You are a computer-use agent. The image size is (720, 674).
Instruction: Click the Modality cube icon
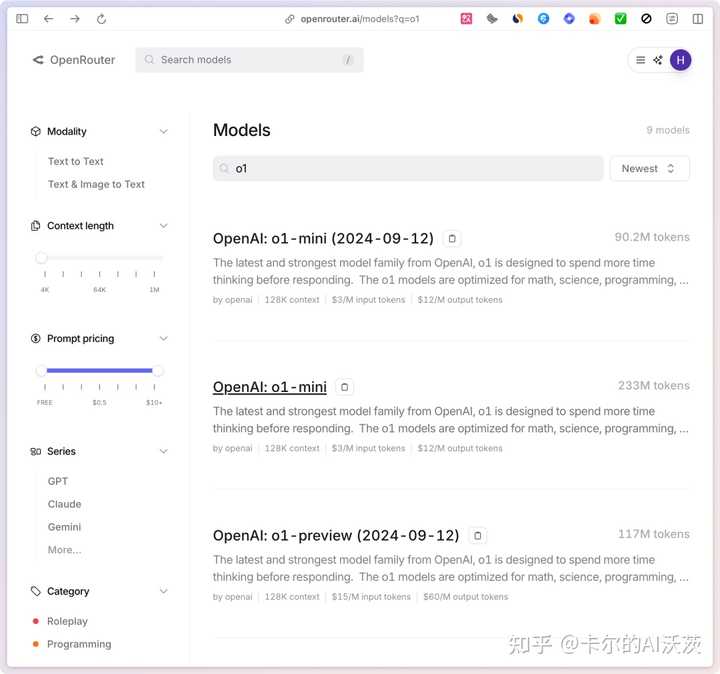(x=36, y=131)
